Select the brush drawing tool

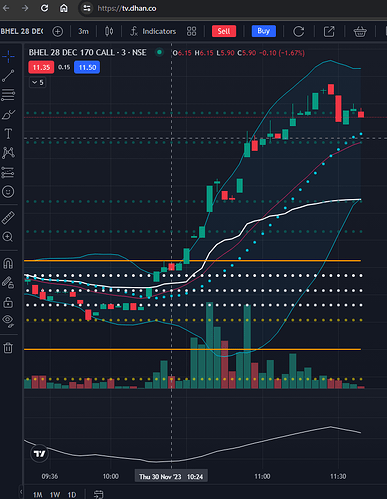pos(8,114)
